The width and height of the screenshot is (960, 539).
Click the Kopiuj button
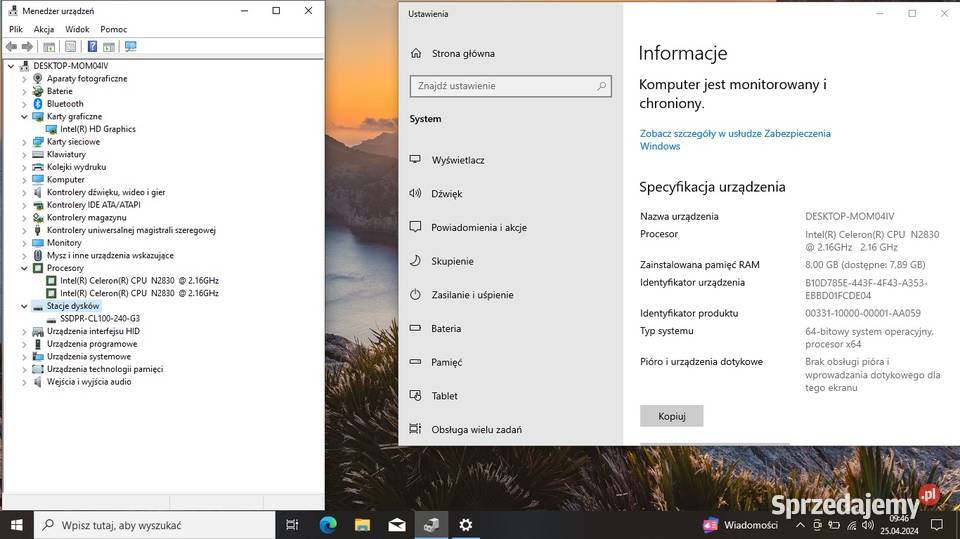672,416
